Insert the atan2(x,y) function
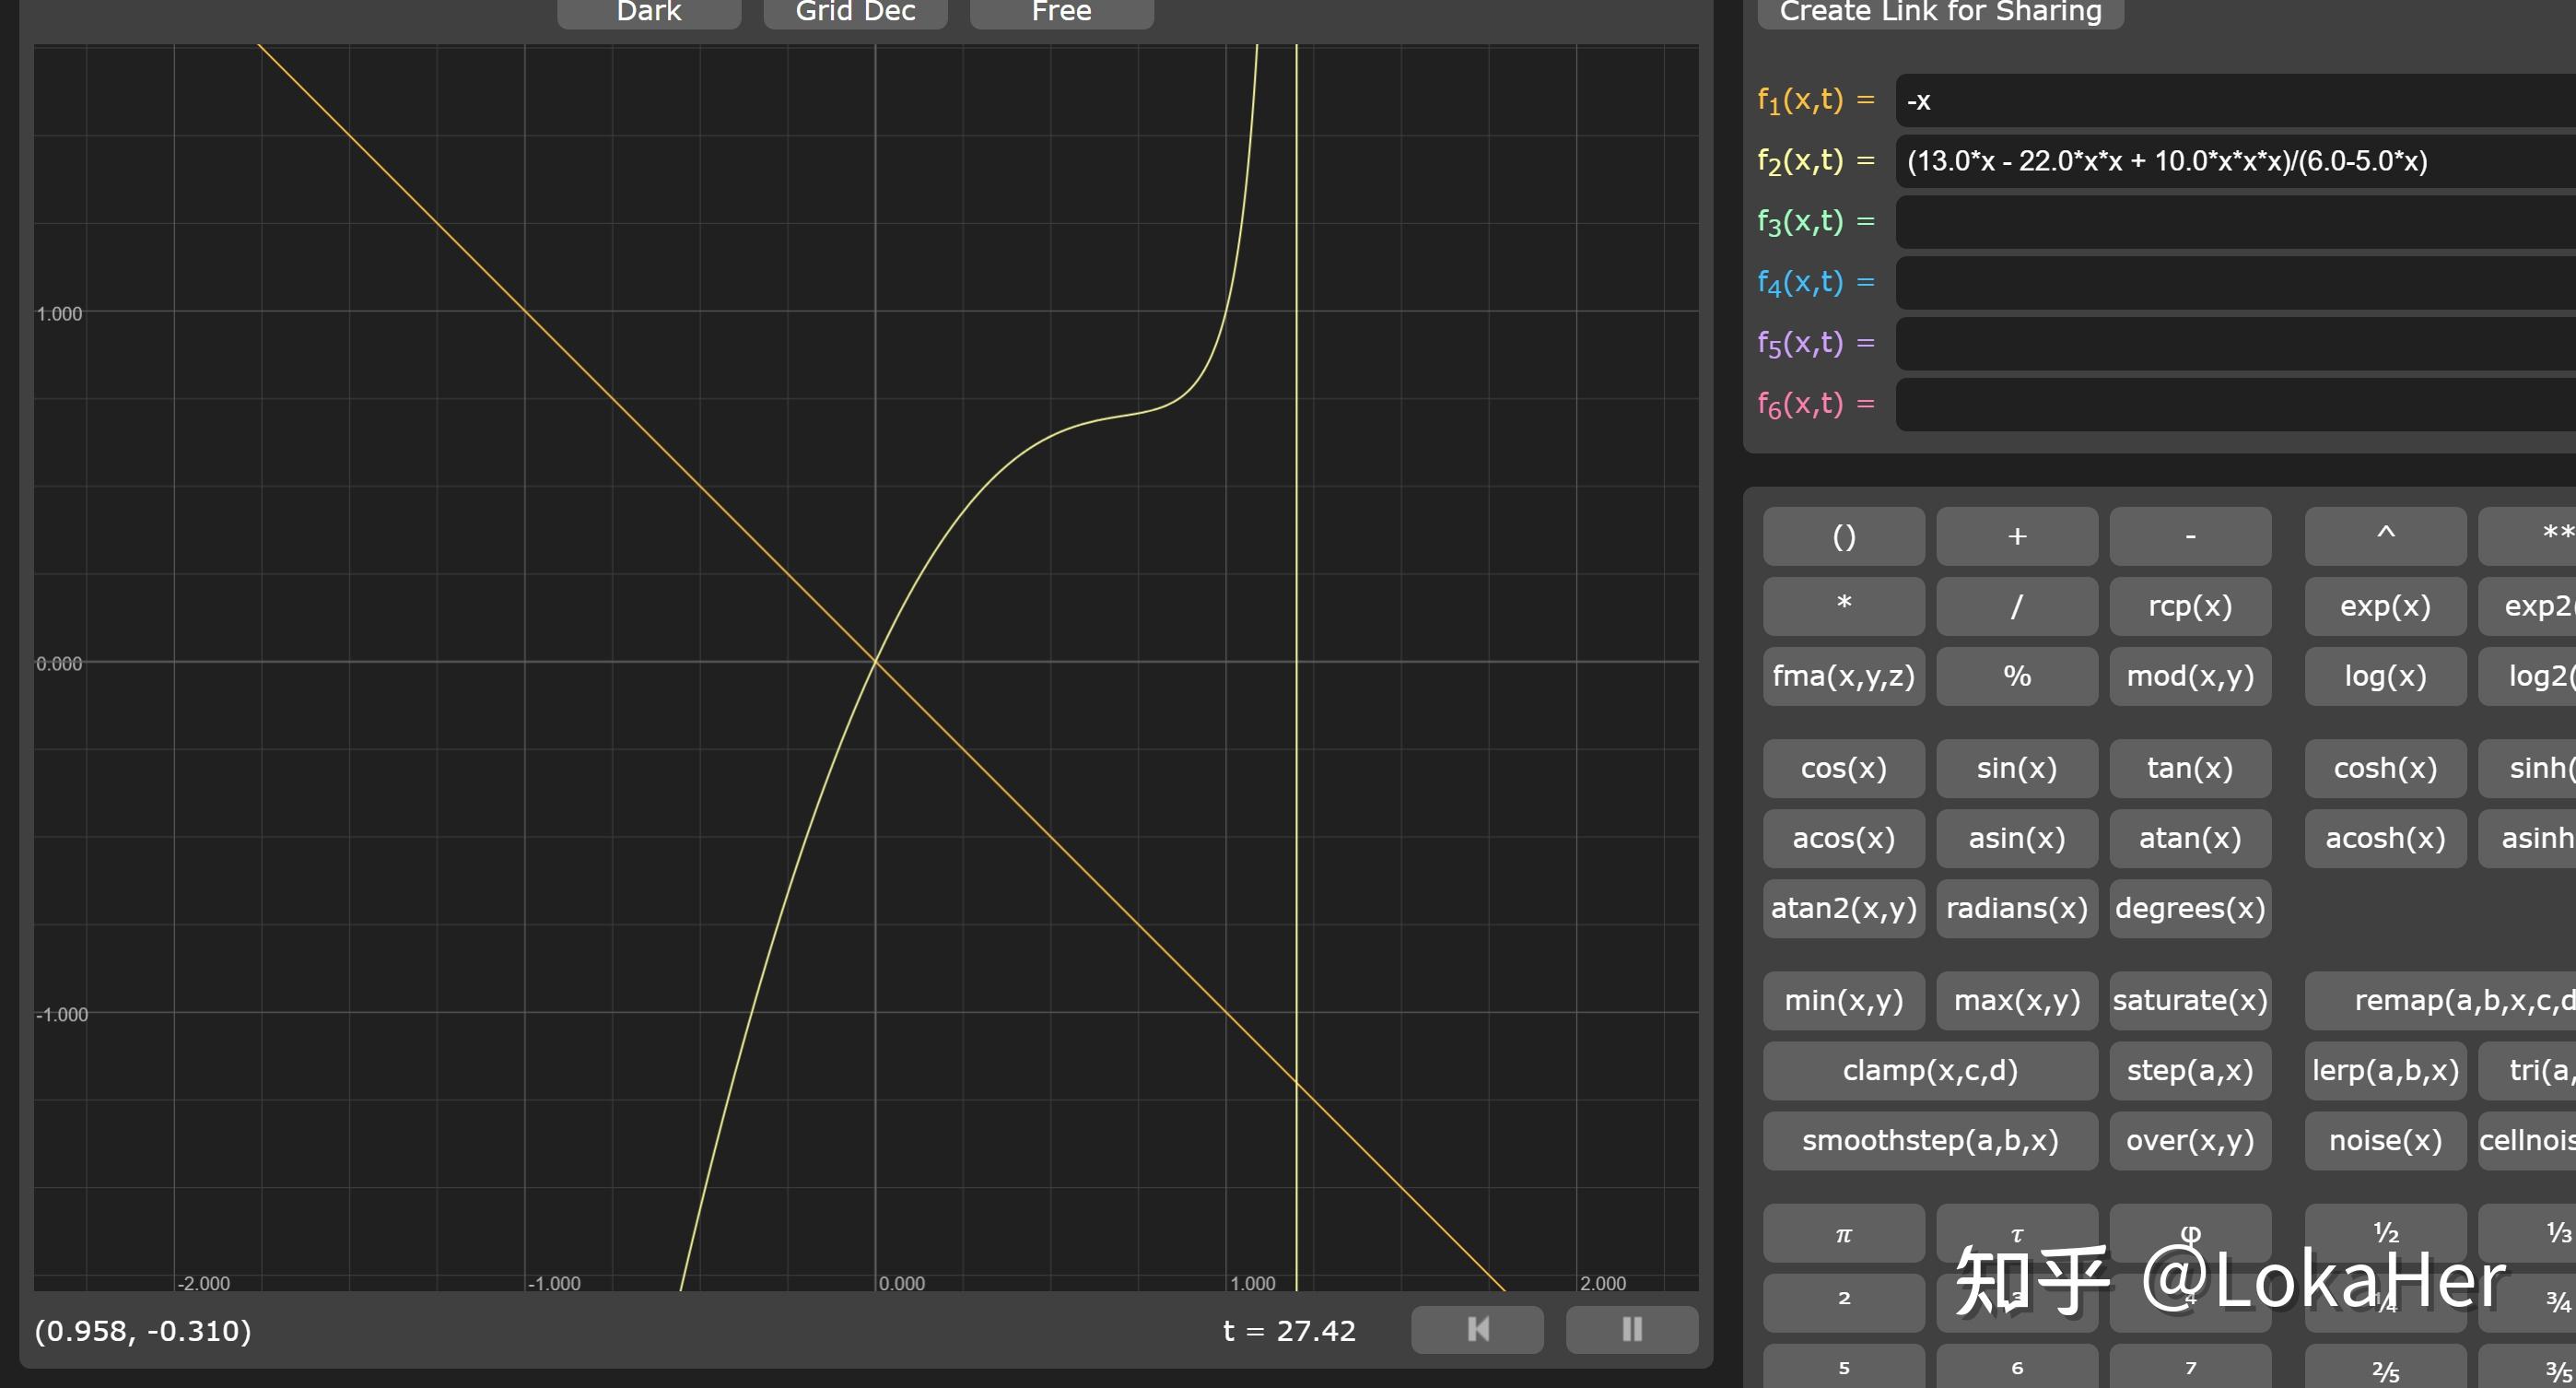 tap(1843, 908)
